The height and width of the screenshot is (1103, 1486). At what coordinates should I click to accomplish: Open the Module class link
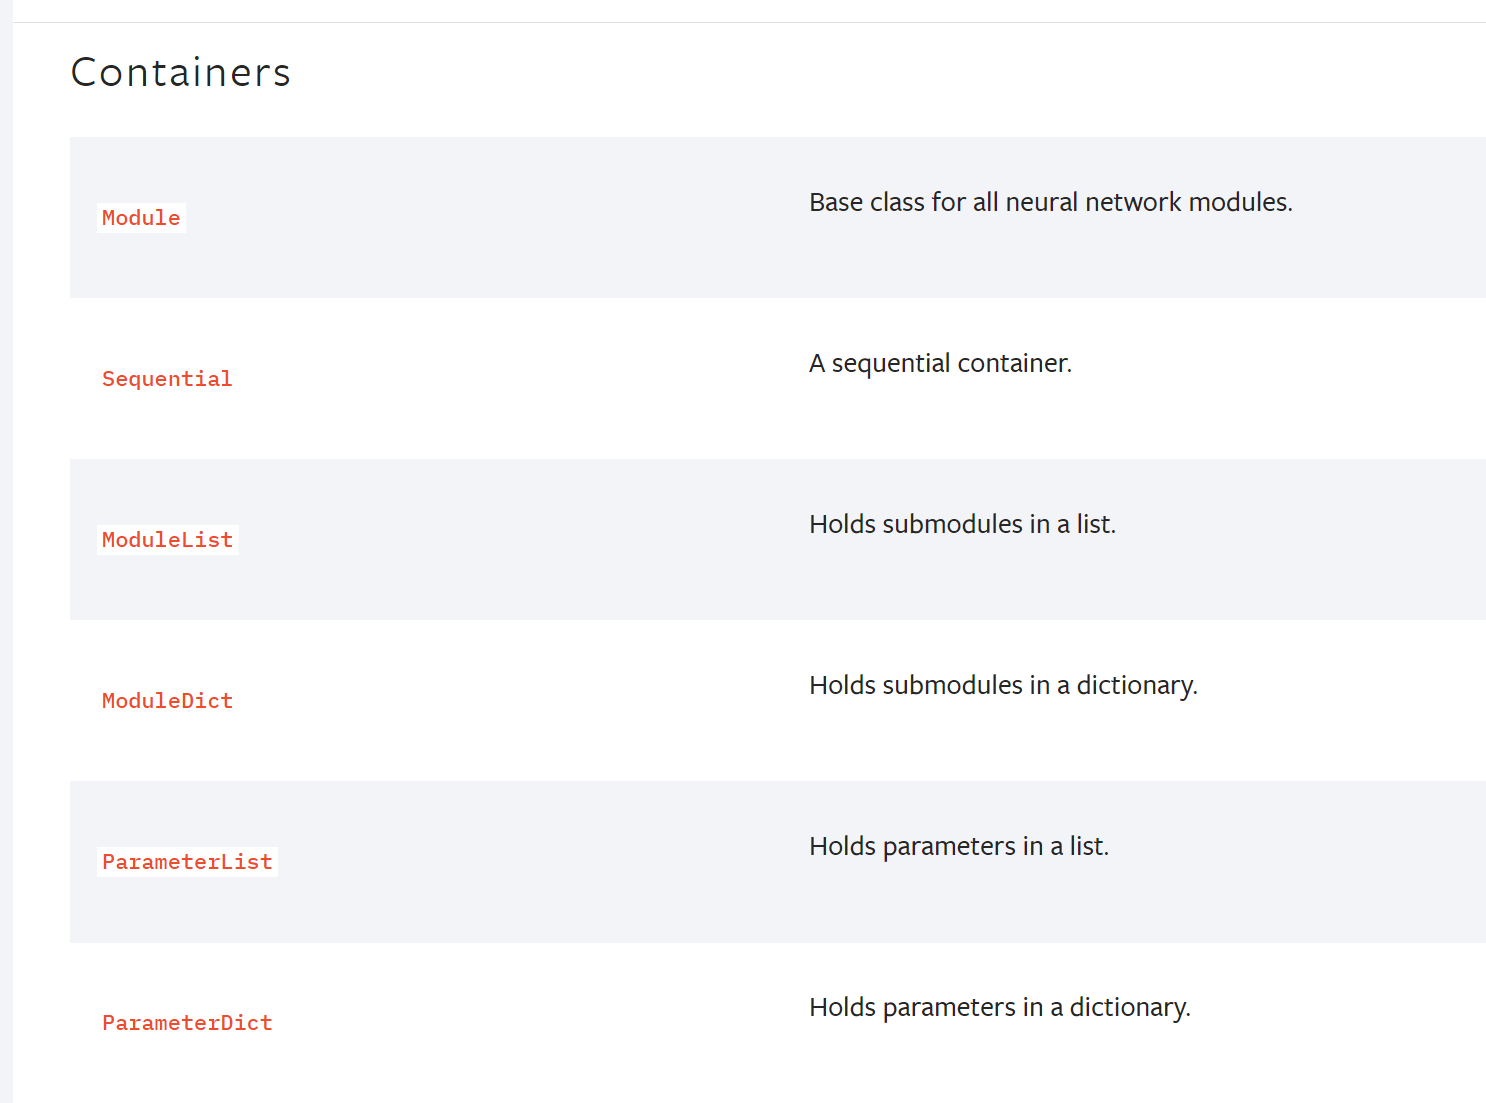pos(141,218)
